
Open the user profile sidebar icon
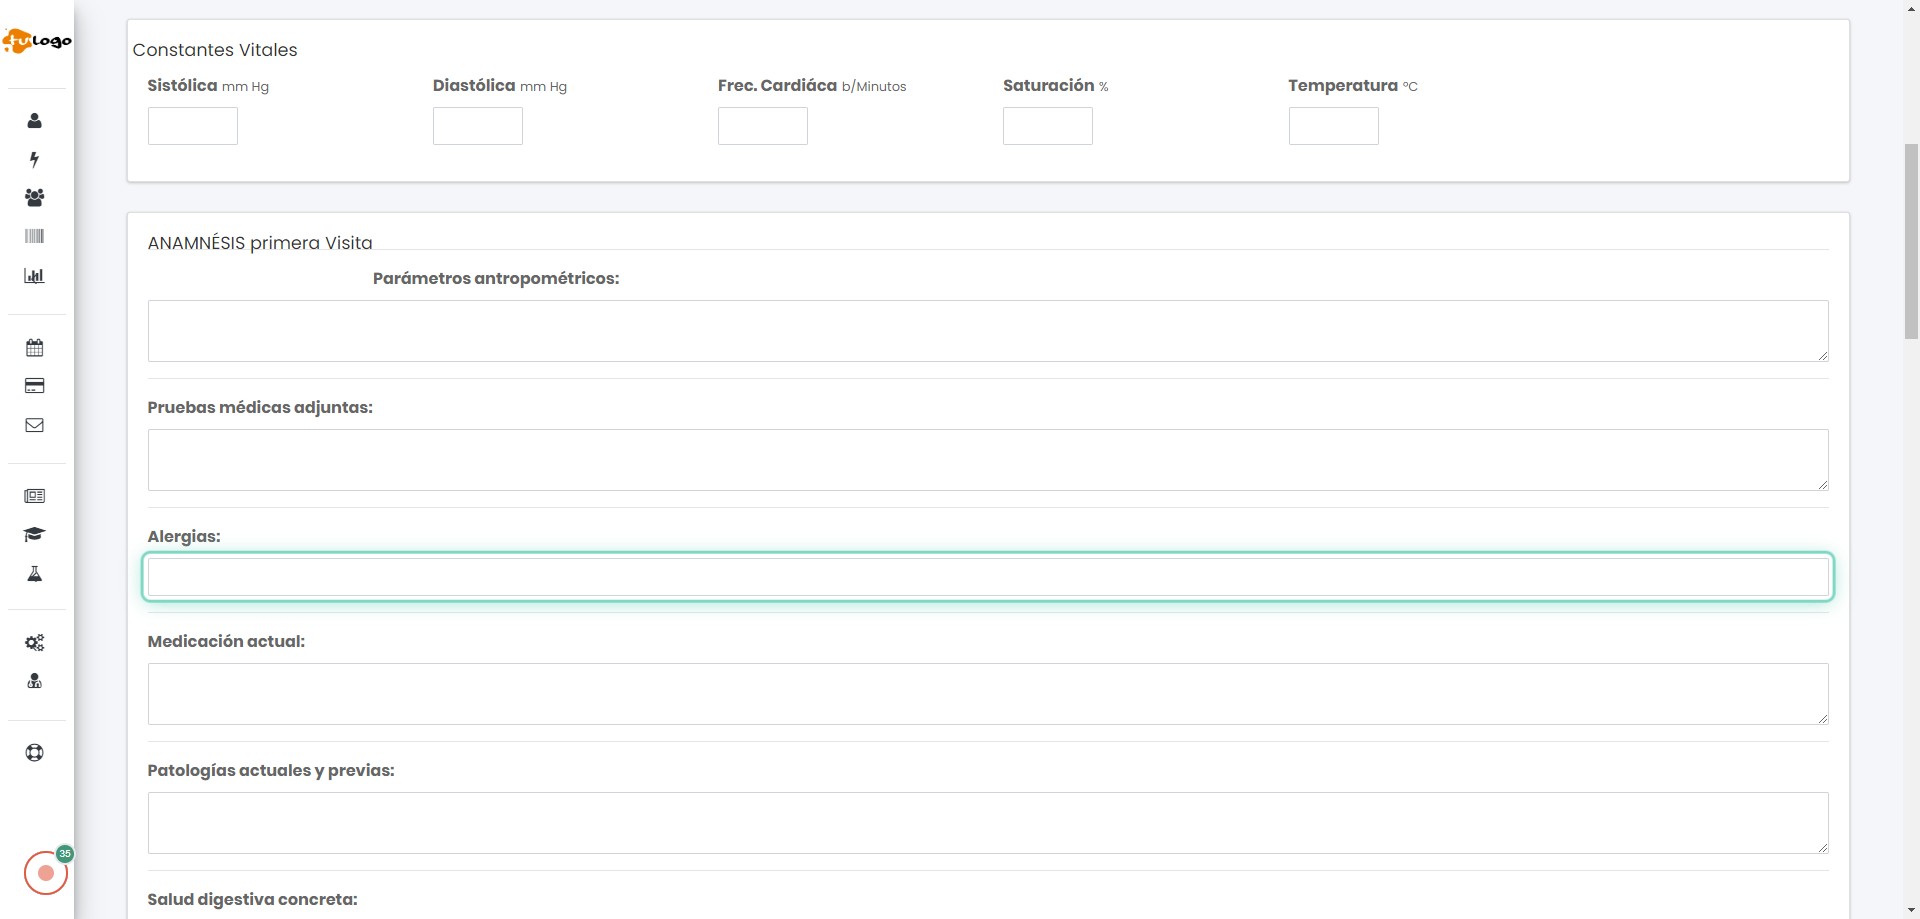pos(35,121)
